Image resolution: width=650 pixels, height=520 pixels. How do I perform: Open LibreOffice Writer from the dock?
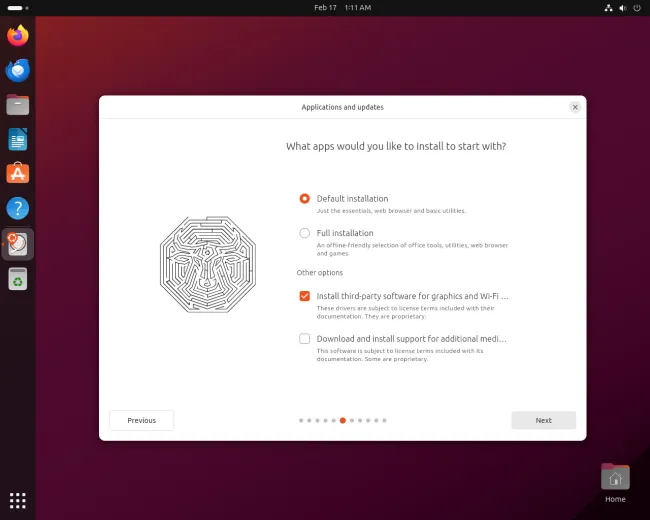click(17, 139)
